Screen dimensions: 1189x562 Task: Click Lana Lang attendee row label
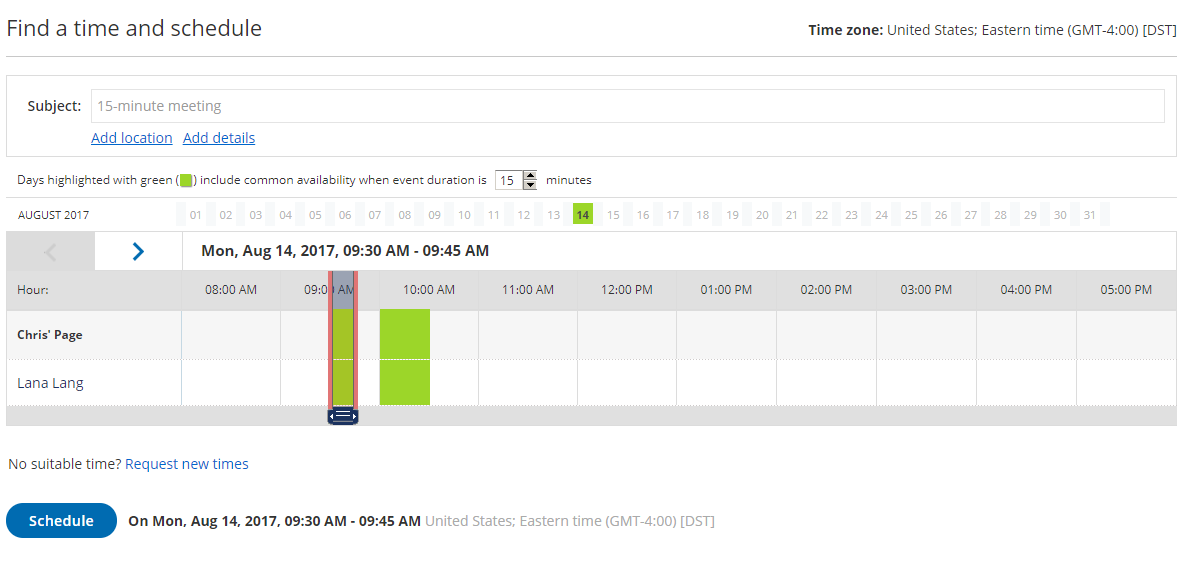[50, 383]
